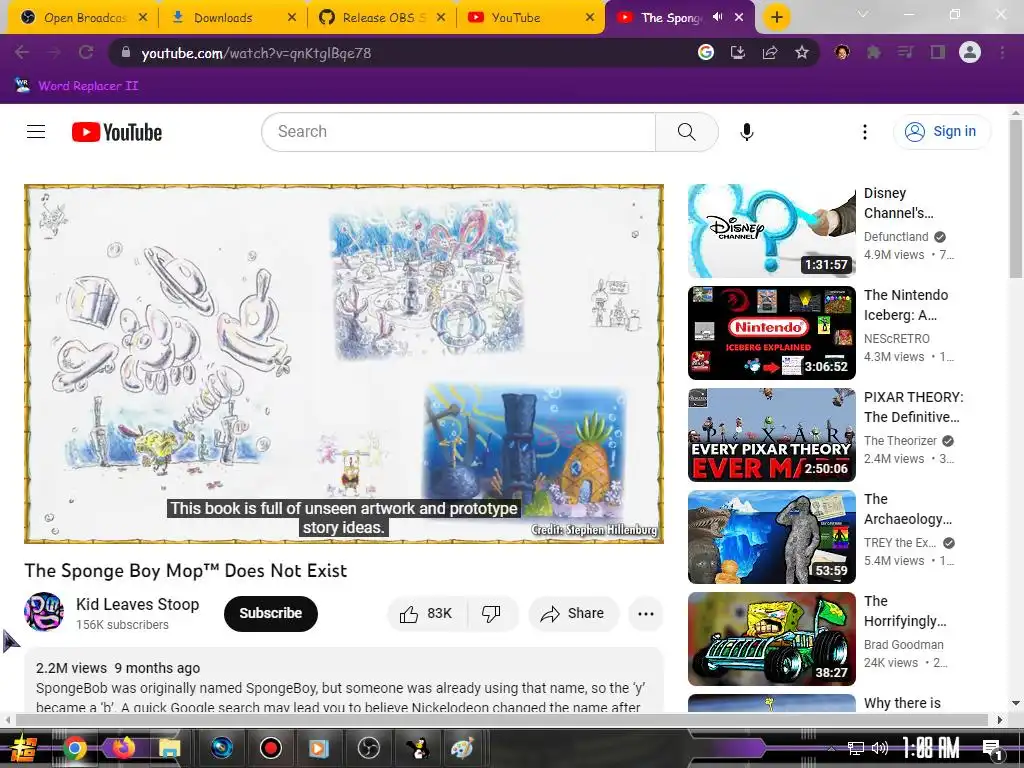1024x768 pixels.
Task: Click the Sign in button
Action: pos(941,131)
